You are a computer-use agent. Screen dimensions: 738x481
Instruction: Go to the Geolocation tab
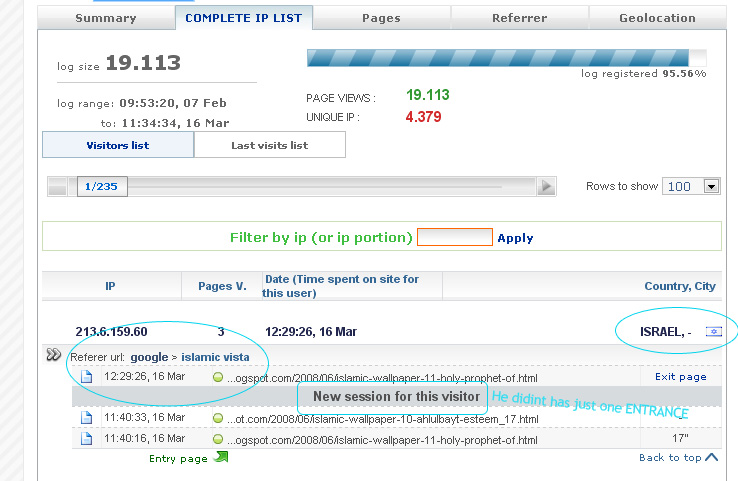click(658, 18)
